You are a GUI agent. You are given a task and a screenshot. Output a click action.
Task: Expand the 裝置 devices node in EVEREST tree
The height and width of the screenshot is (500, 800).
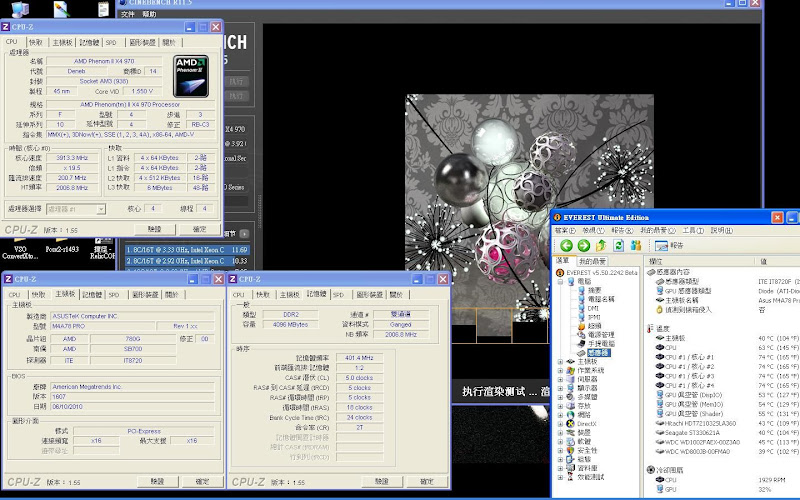point(560,433)
